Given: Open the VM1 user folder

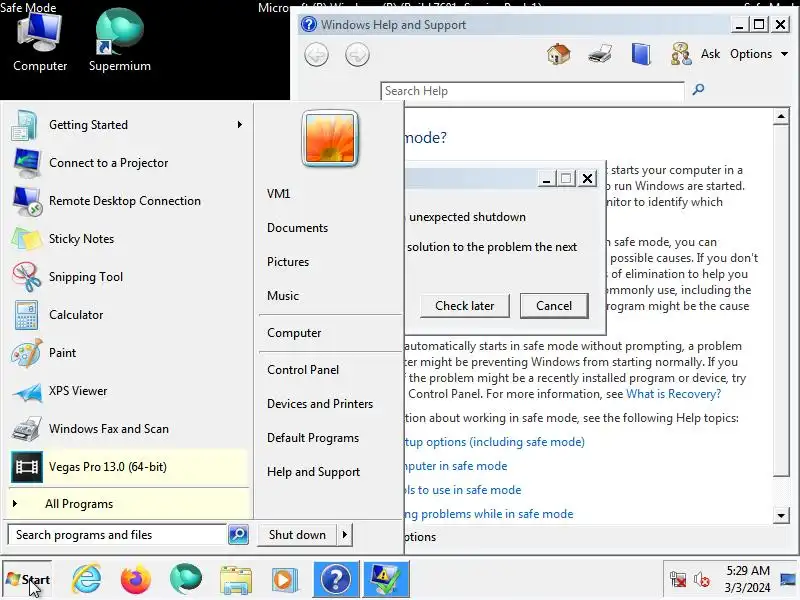Looking at the screenshot, I should pos(279,194).
